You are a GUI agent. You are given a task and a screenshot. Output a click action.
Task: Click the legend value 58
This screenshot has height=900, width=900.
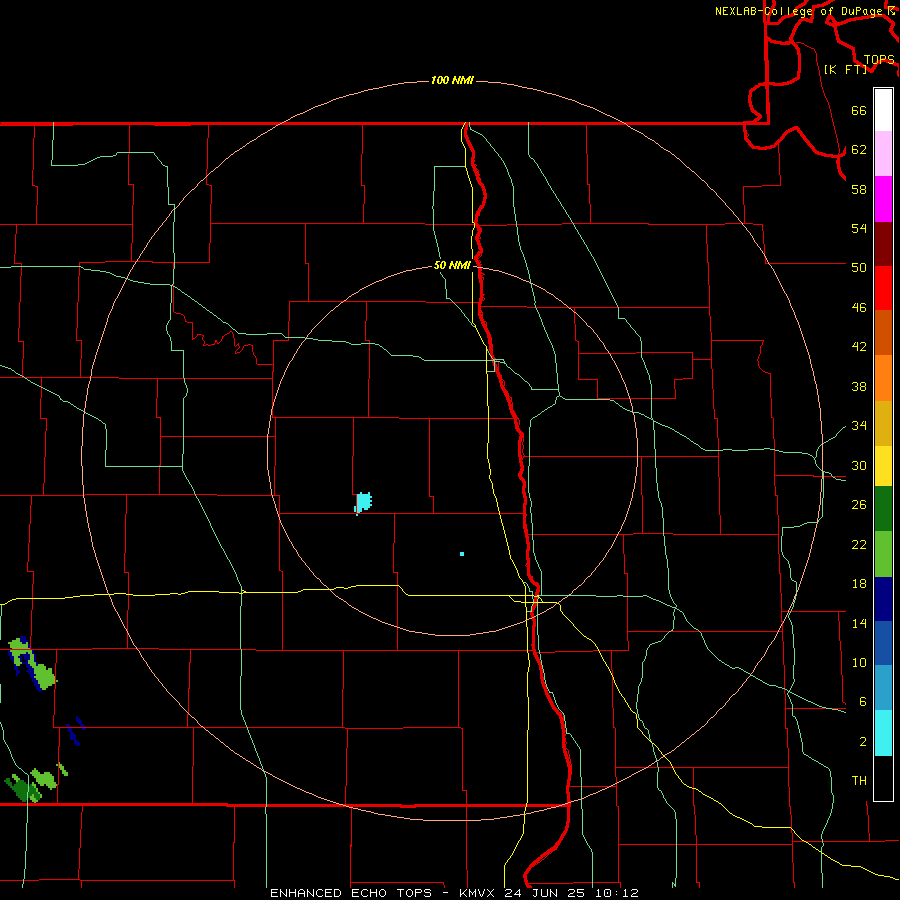click(859, 189)
